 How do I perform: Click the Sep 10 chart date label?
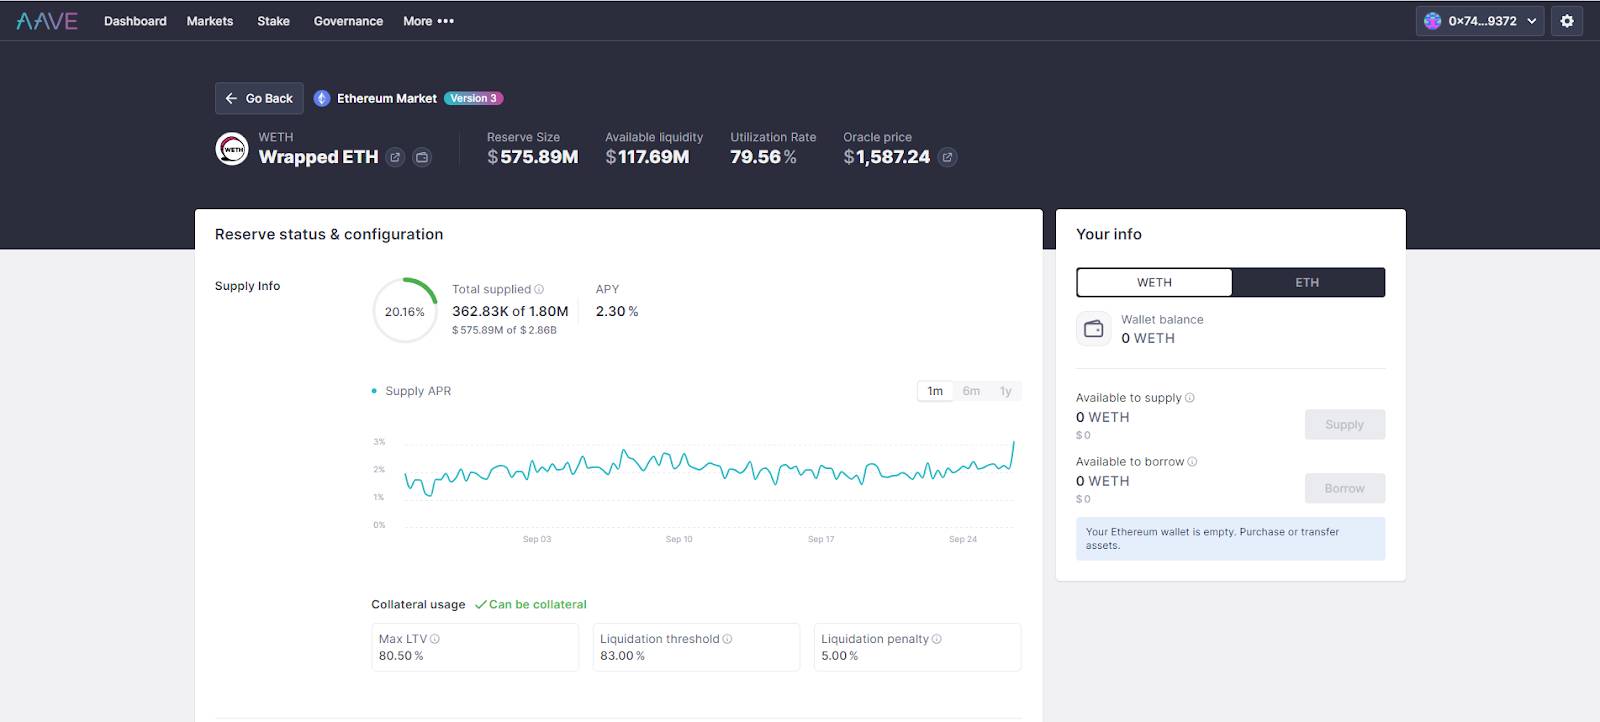[x=679, y=539]
